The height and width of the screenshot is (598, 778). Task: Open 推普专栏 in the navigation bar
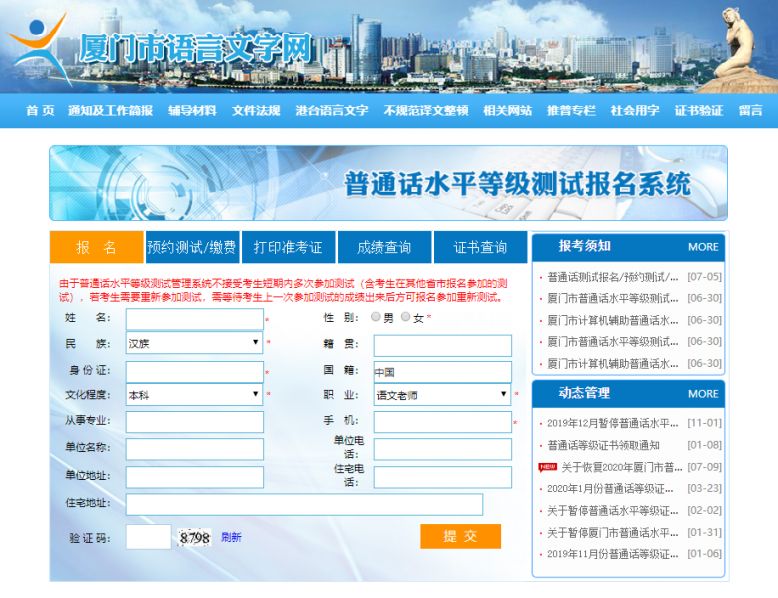pos(571,110)
